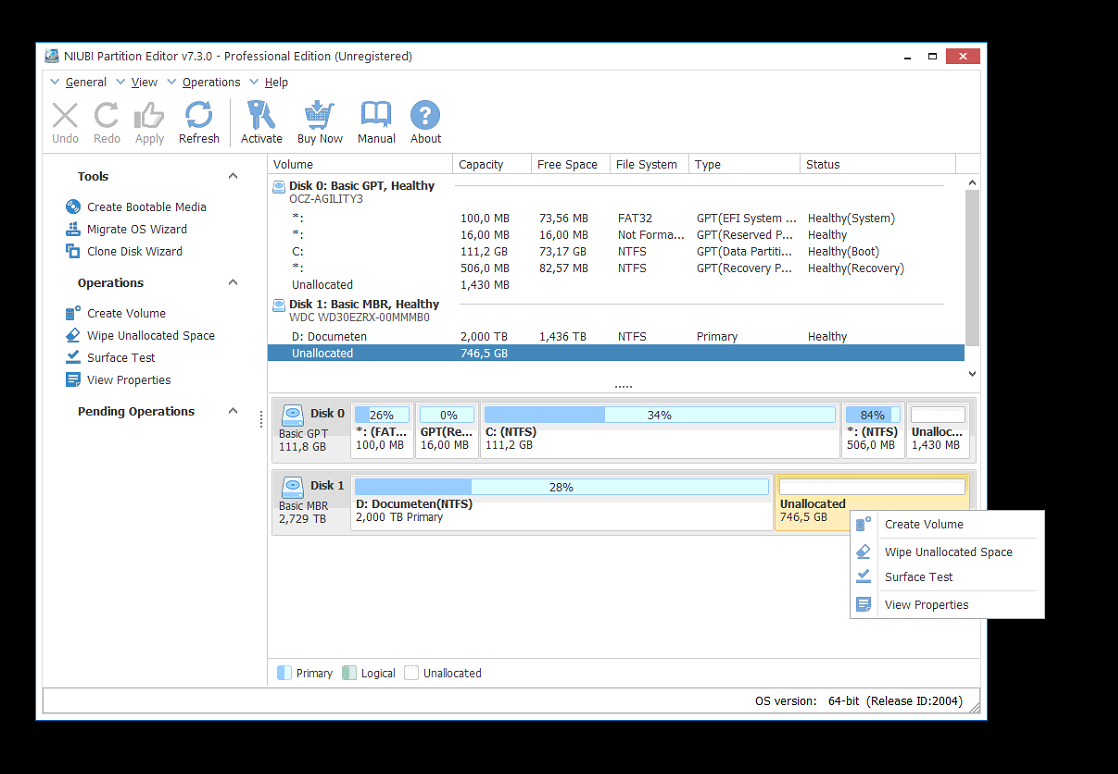This screenshot has width=1118, height=774.
Task: Open the General menu
Action: [85, 82]
